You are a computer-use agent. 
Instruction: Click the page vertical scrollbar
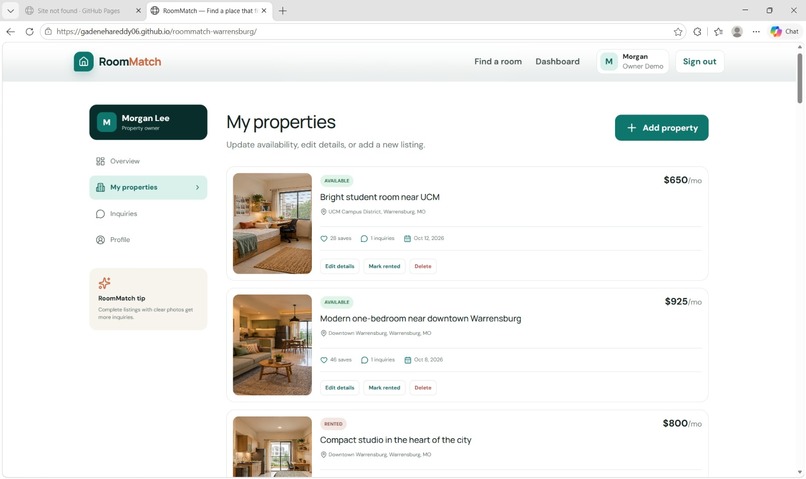799,77
